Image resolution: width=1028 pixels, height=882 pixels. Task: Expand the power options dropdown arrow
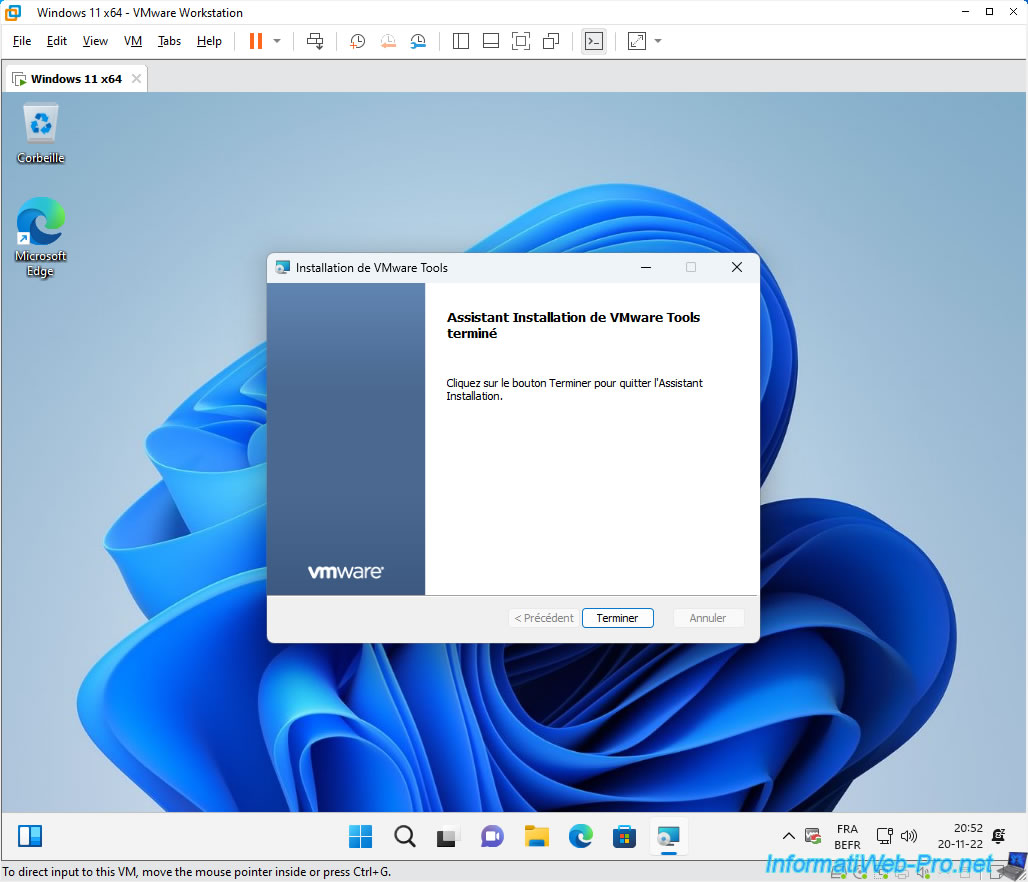277,41
